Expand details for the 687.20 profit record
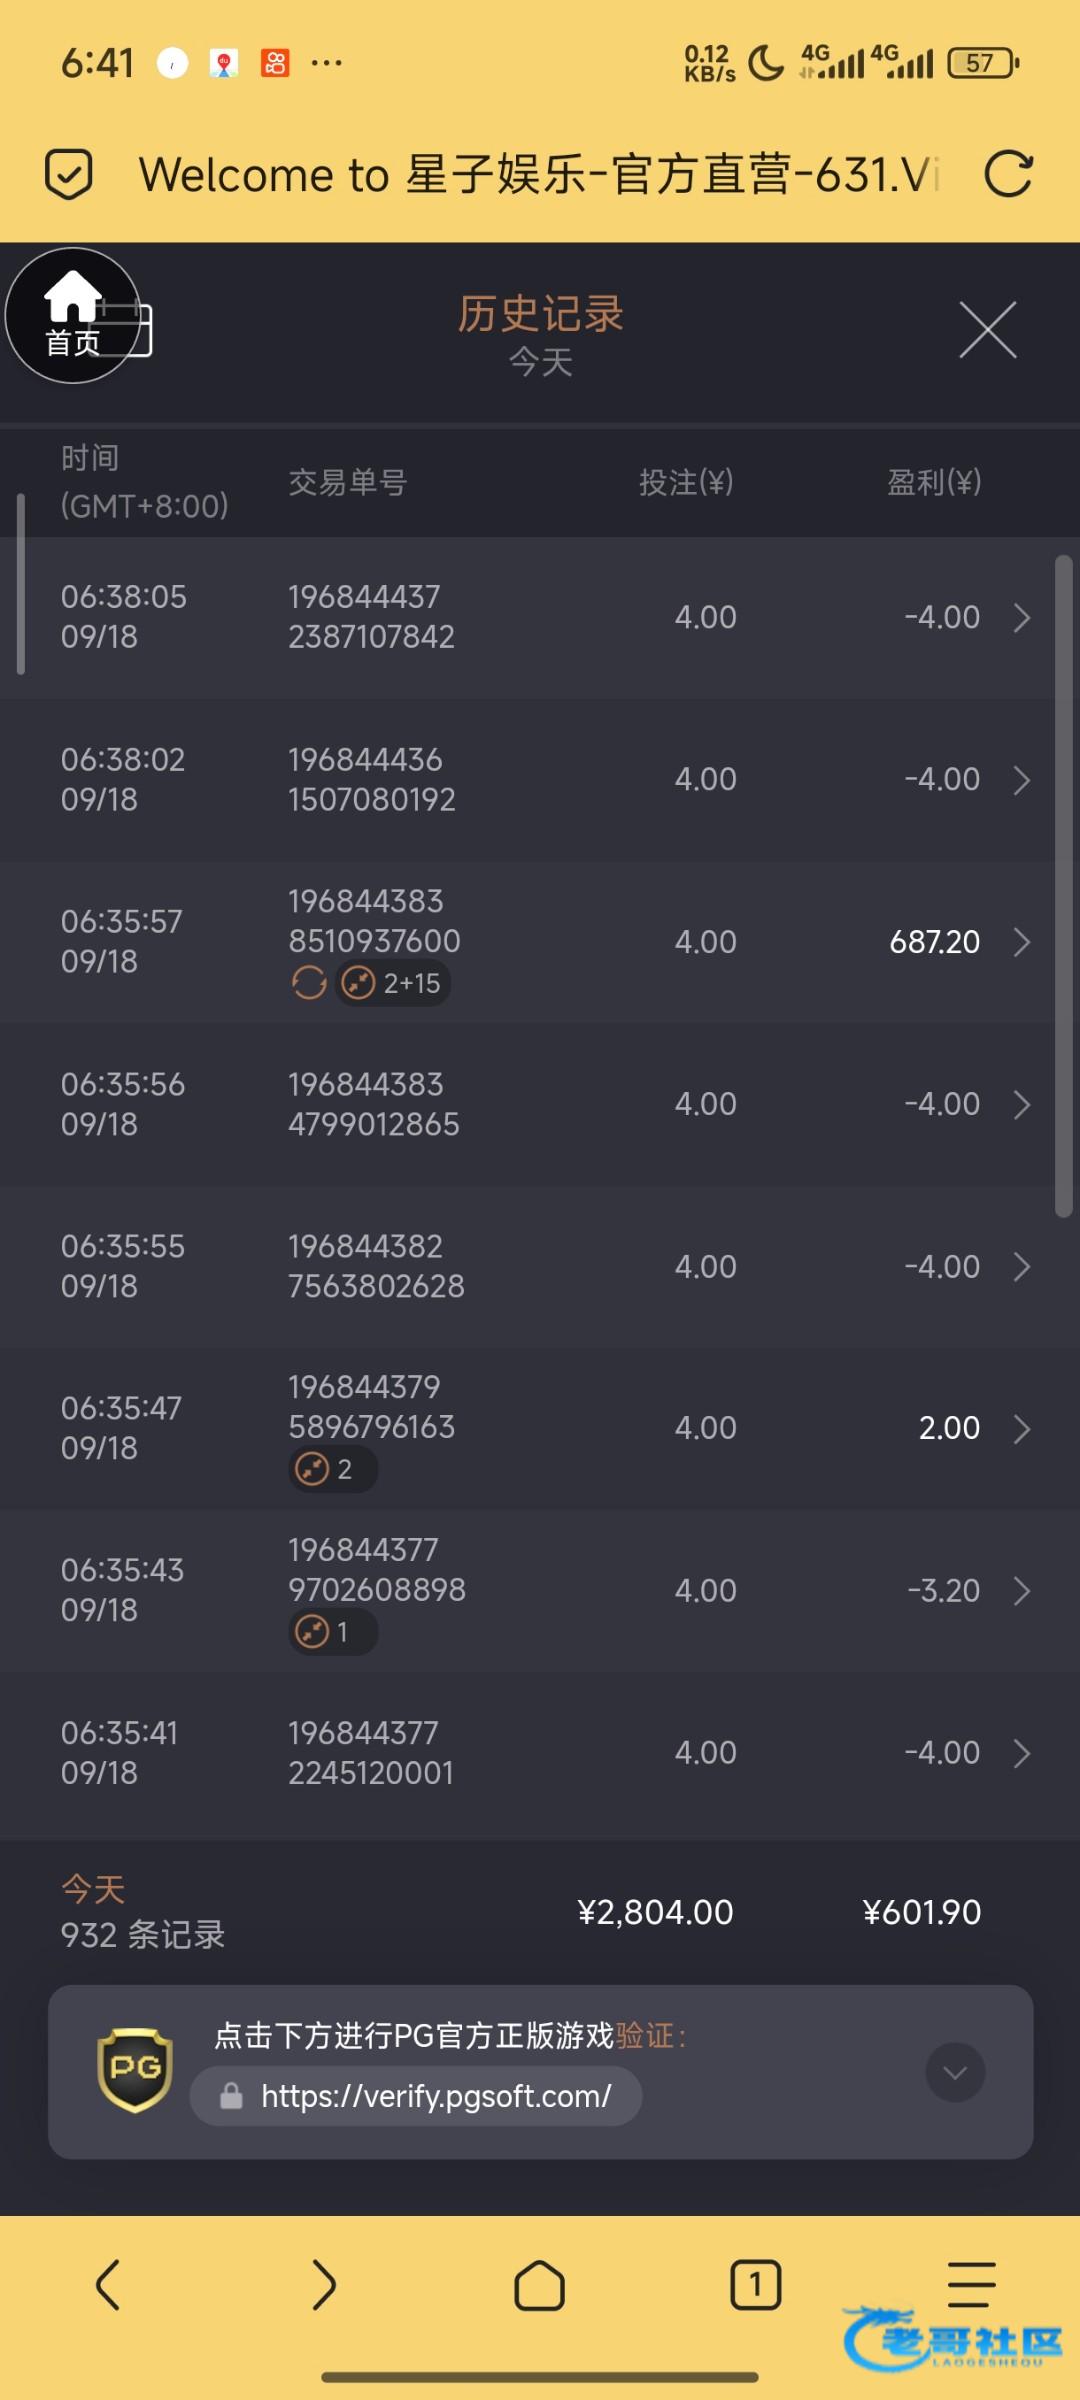1080x2400 pixels. click(x=1021, y=942)
